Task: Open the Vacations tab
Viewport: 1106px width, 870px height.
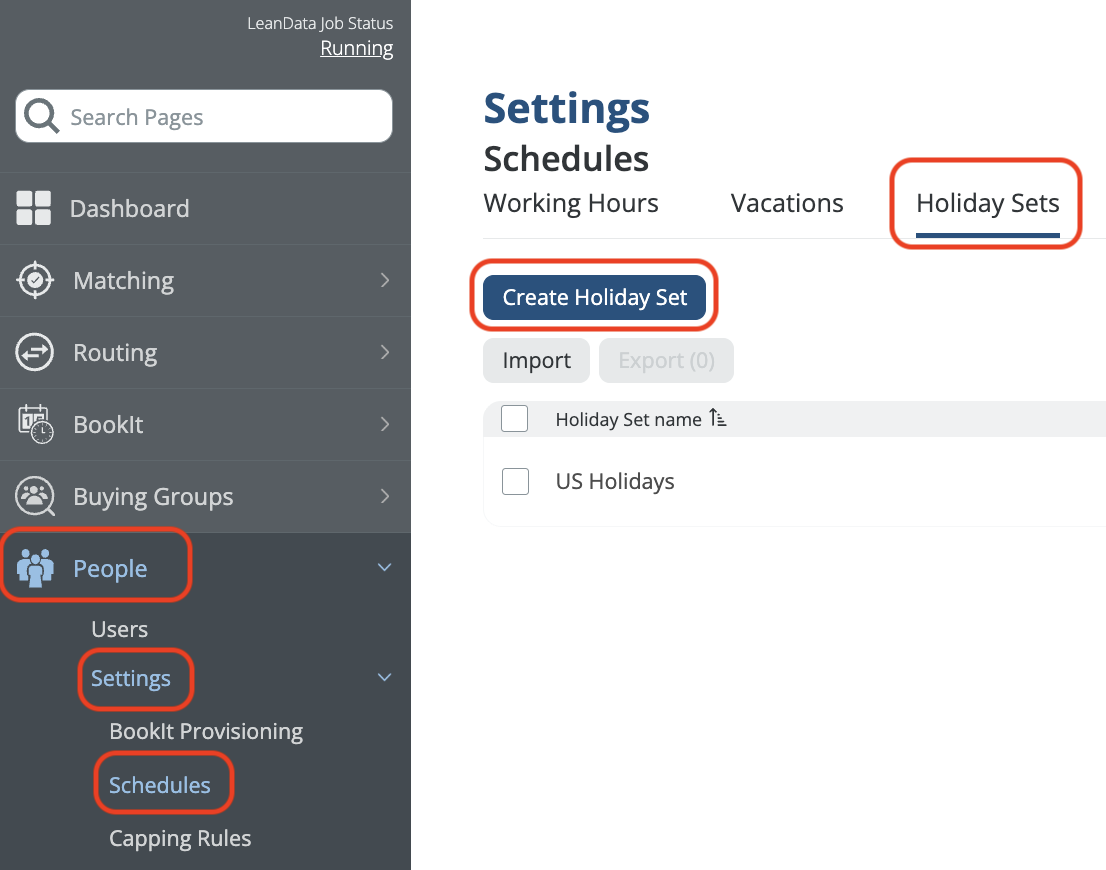Action: 787,203
